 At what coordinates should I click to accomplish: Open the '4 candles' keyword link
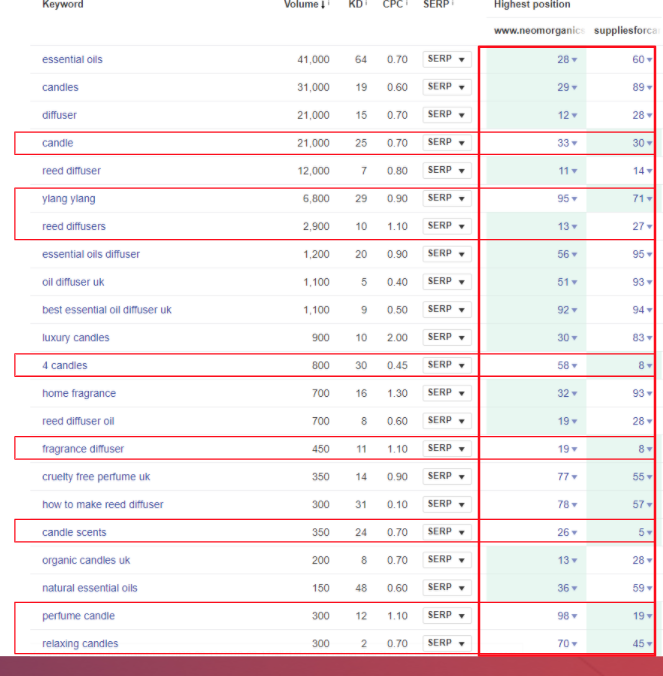pos(65,366)
